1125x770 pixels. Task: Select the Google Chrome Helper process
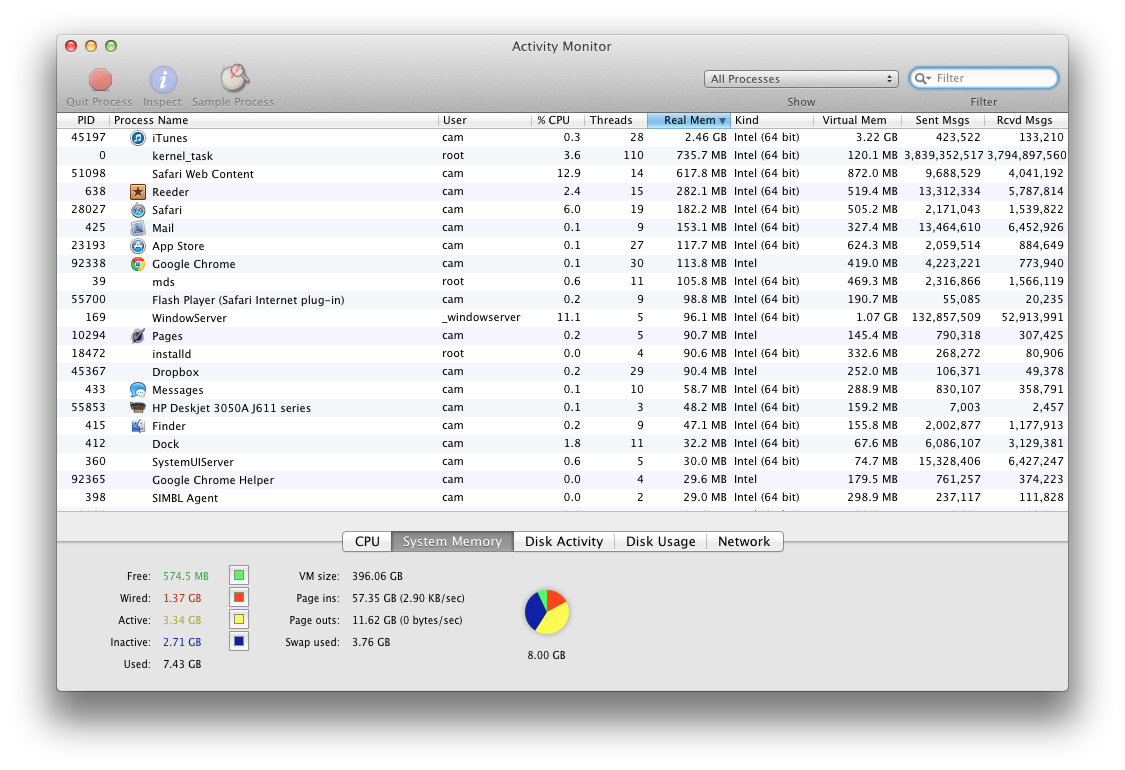tap(562, 479)
